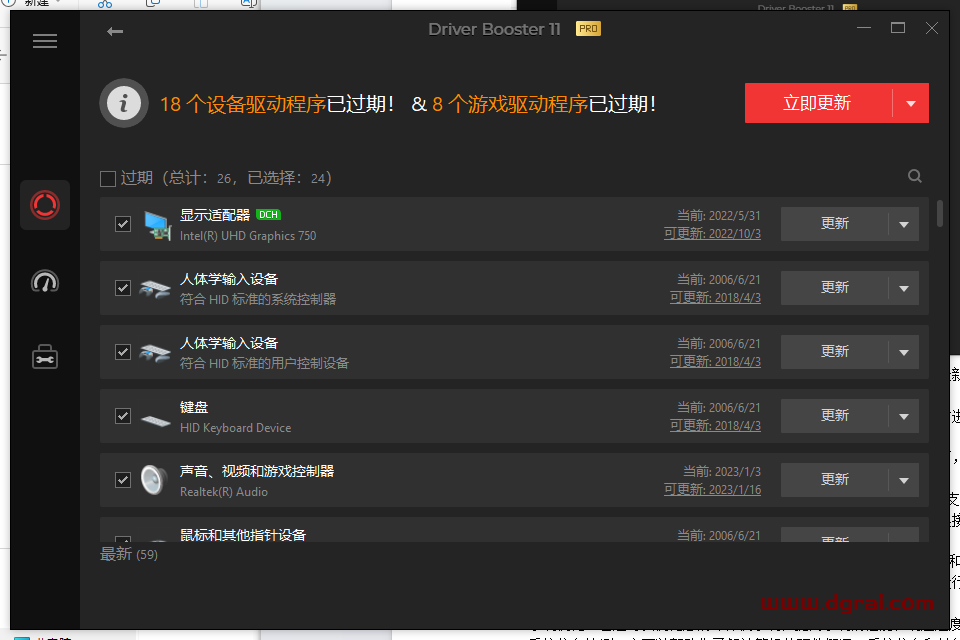Expand update options for Intel UHD Graphics 750

pyautogui.click(x=904, y=225)
